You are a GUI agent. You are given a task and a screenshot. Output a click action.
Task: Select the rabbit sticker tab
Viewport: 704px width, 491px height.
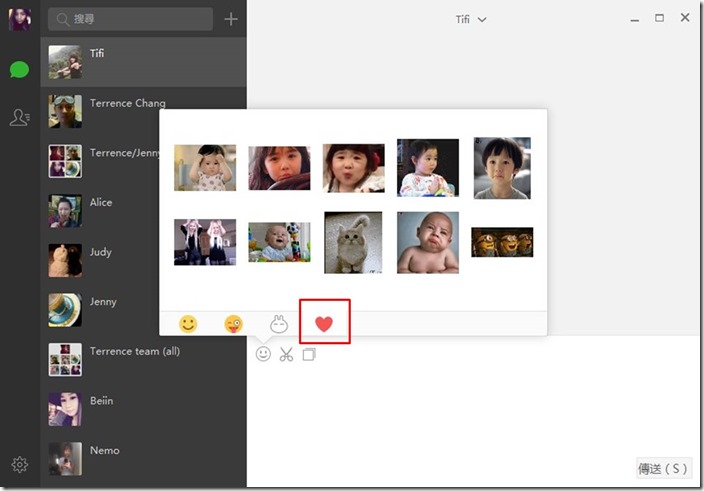click(279, 324)
